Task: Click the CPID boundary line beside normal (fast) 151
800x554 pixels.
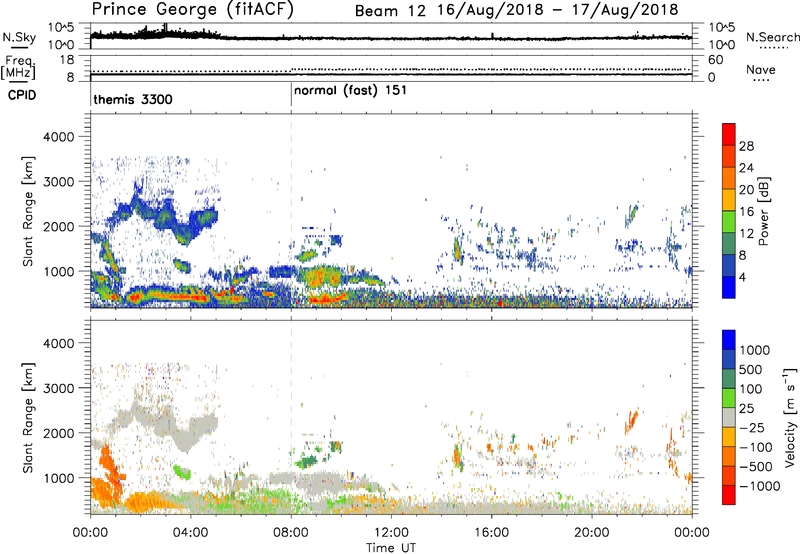Action: point(291,95)
